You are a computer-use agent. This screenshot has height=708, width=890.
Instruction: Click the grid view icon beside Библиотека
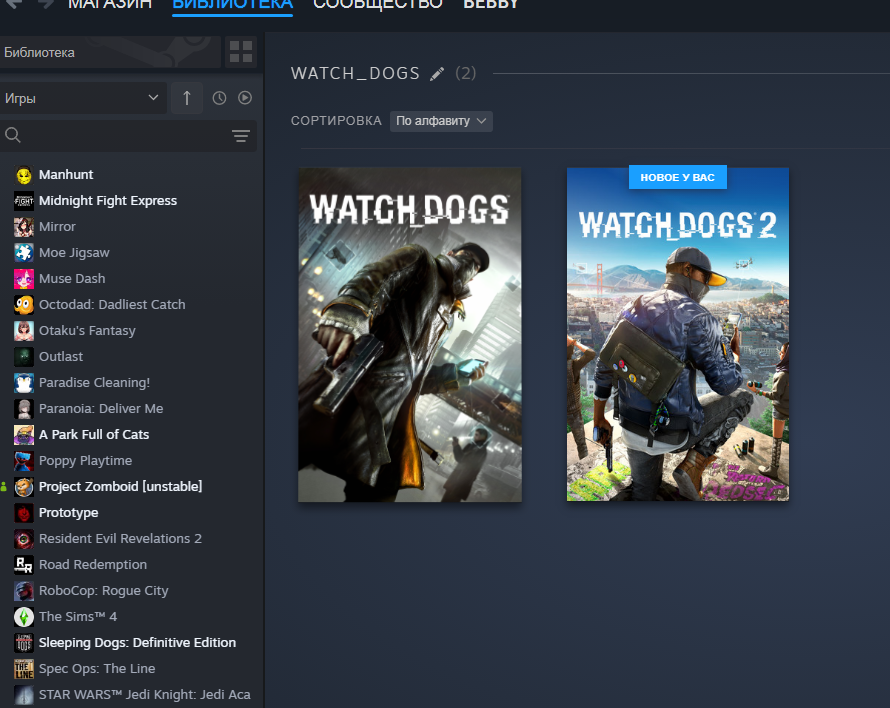coord(241,52)
